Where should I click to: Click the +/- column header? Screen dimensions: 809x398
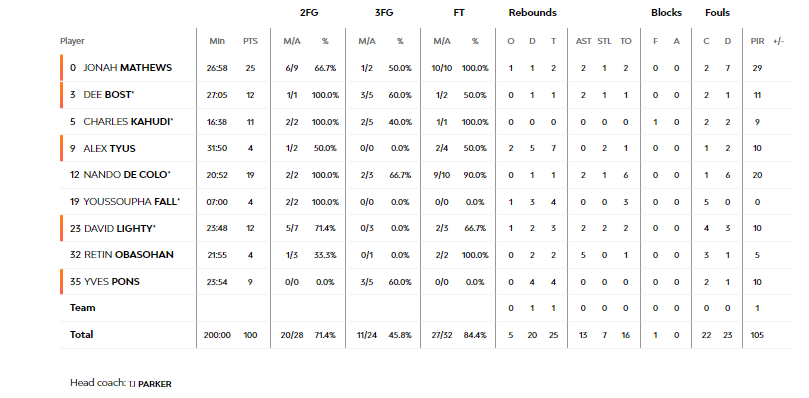[x=779, y=41]
